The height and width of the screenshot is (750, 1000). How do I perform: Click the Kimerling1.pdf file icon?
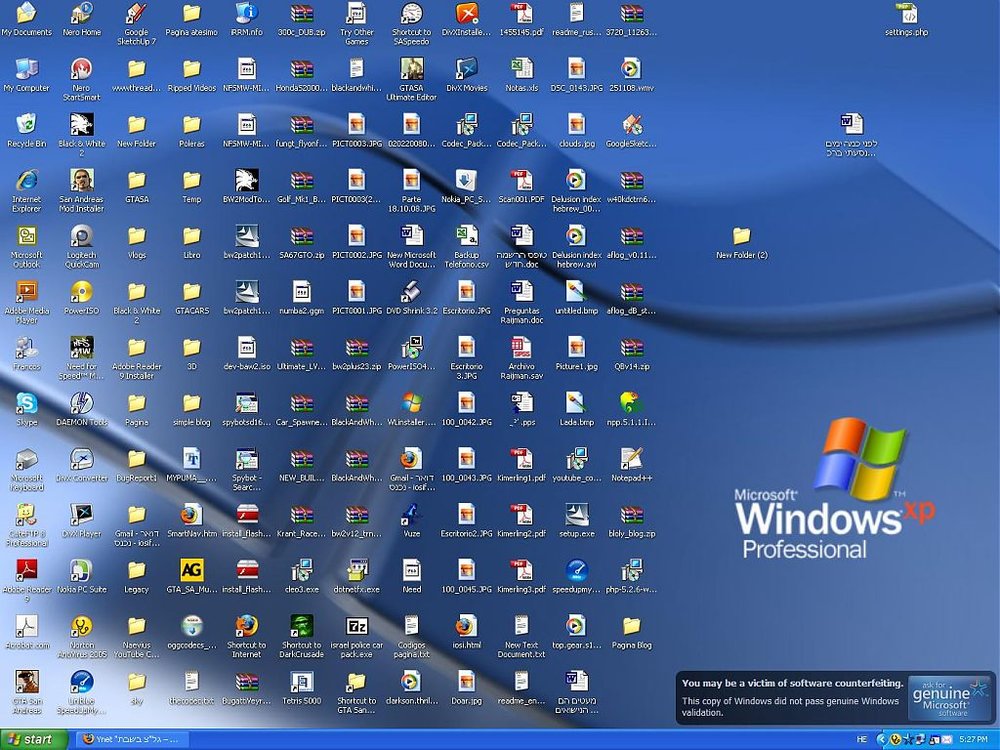point(521,459)
